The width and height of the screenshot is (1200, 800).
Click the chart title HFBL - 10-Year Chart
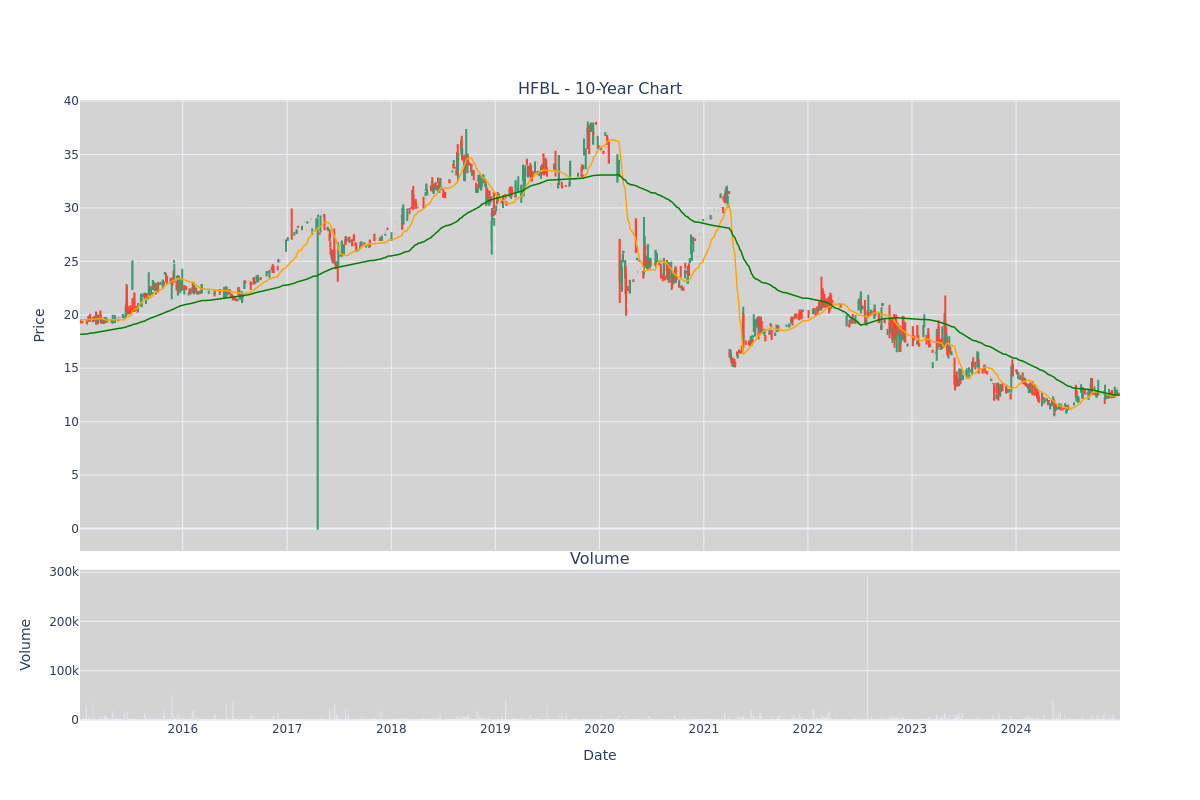point(600,89)
